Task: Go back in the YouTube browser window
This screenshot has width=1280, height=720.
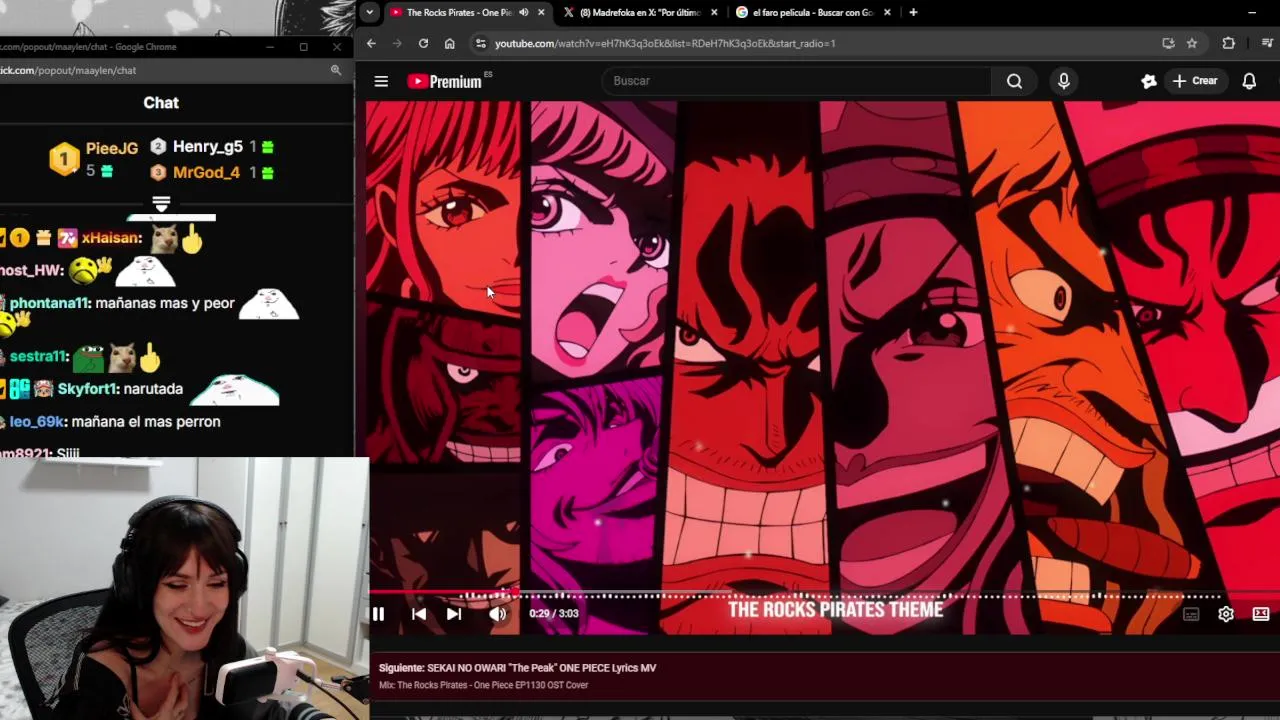Action: (x=371, y=43)
